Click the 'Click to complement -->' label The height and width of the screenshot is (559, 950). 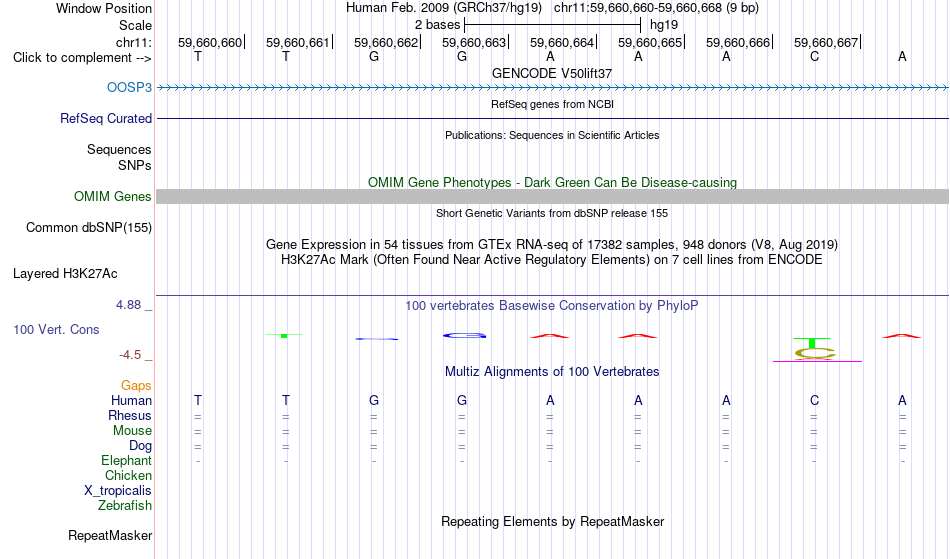click(82, 58)
